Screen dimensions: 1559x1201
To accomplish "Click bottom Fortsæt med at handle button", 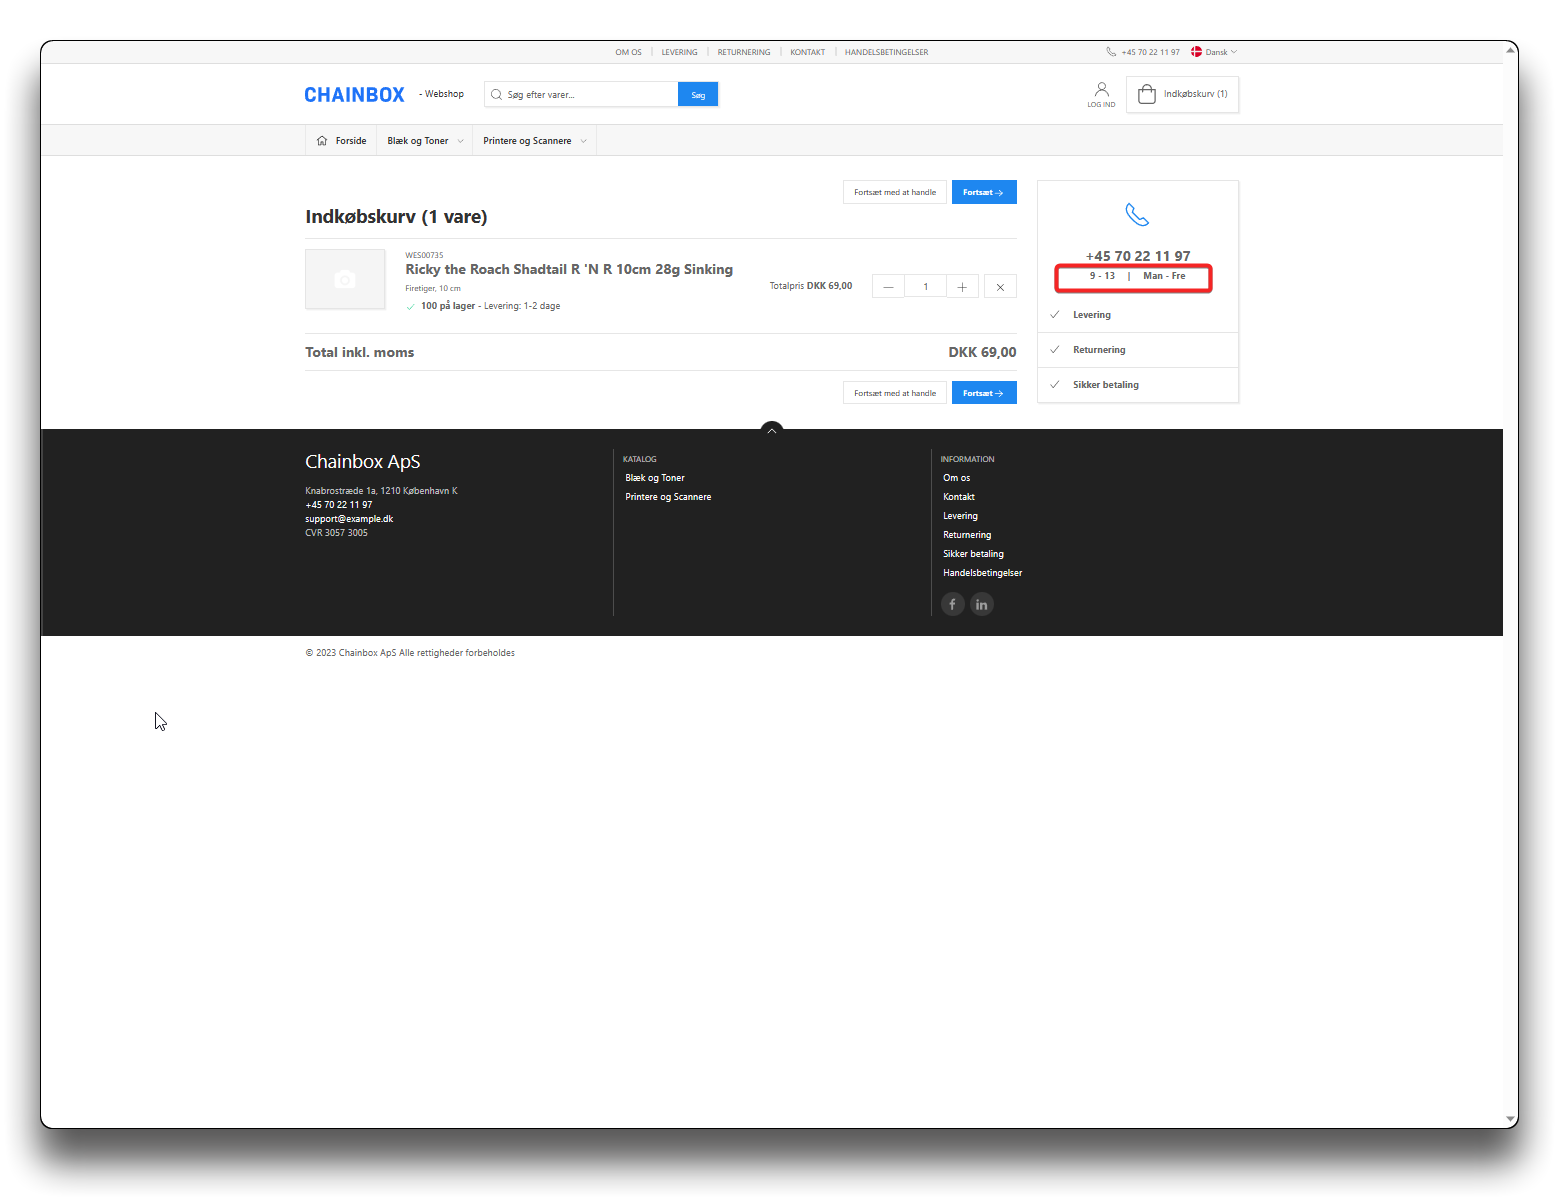I will tap(894, 393).
